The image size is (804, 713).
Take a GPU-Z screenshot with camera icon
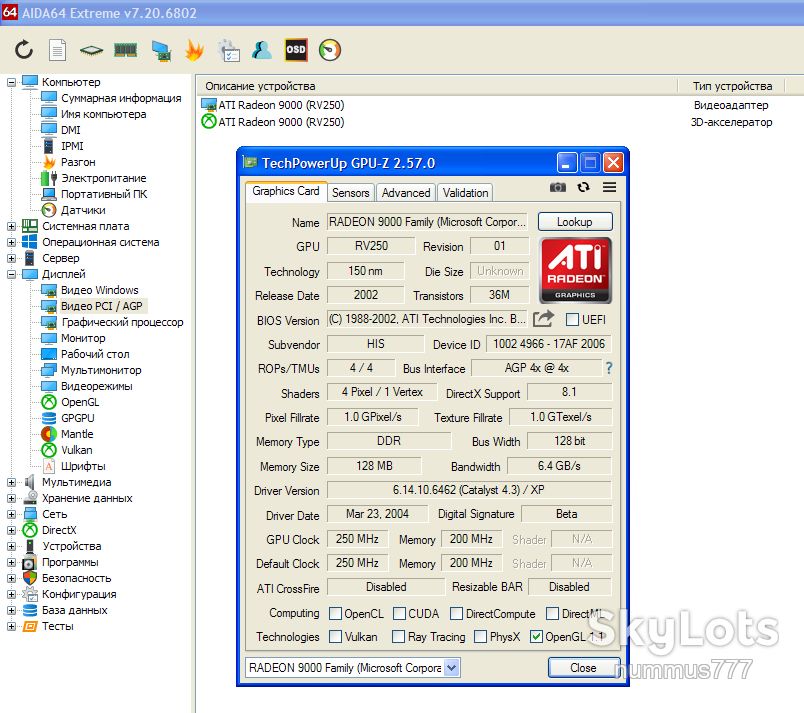(558, 188)
